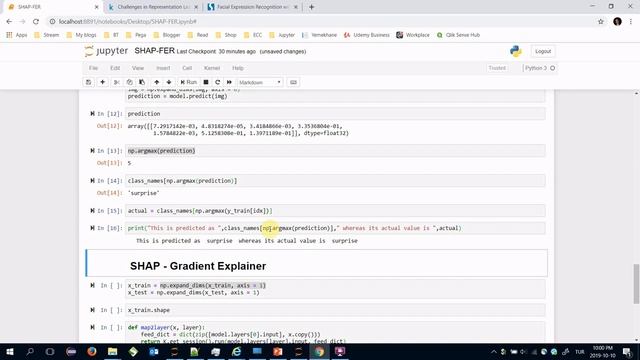Open Windows taskbar search

(x=30, y=351)
